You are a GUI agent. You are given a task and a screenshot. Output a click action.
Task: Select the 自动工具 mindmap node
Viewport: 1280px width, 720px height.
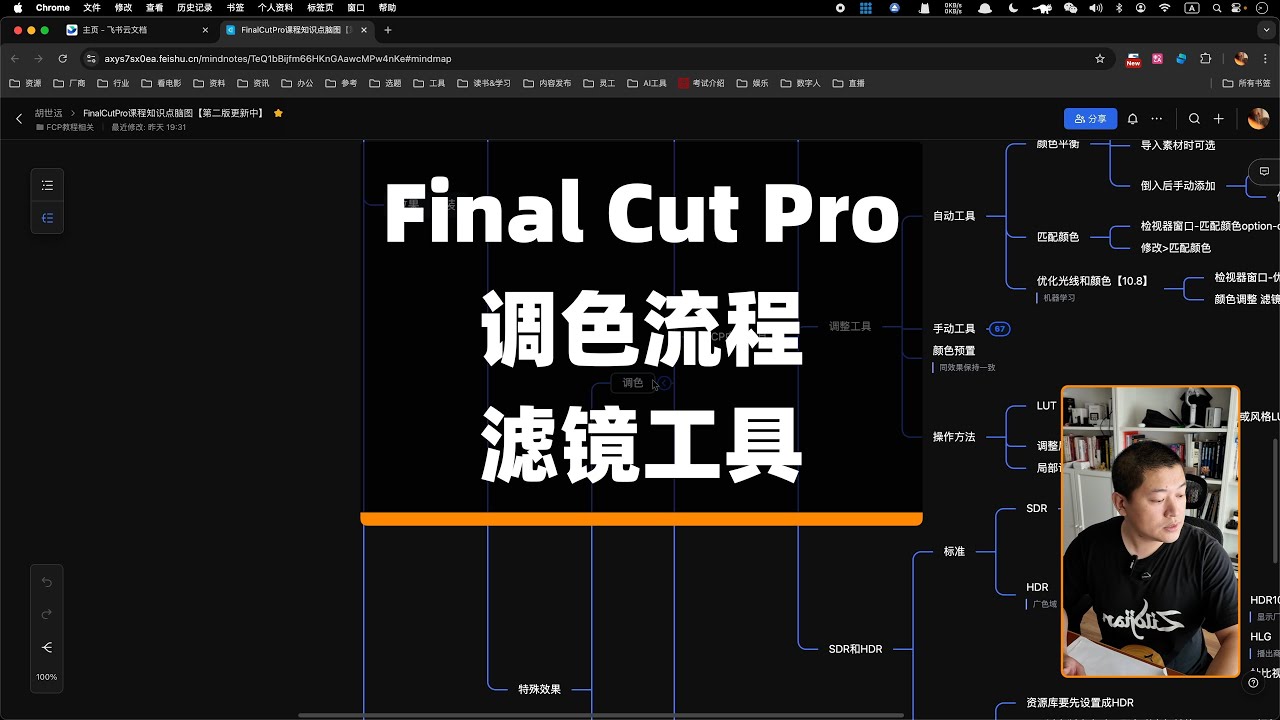954,216
